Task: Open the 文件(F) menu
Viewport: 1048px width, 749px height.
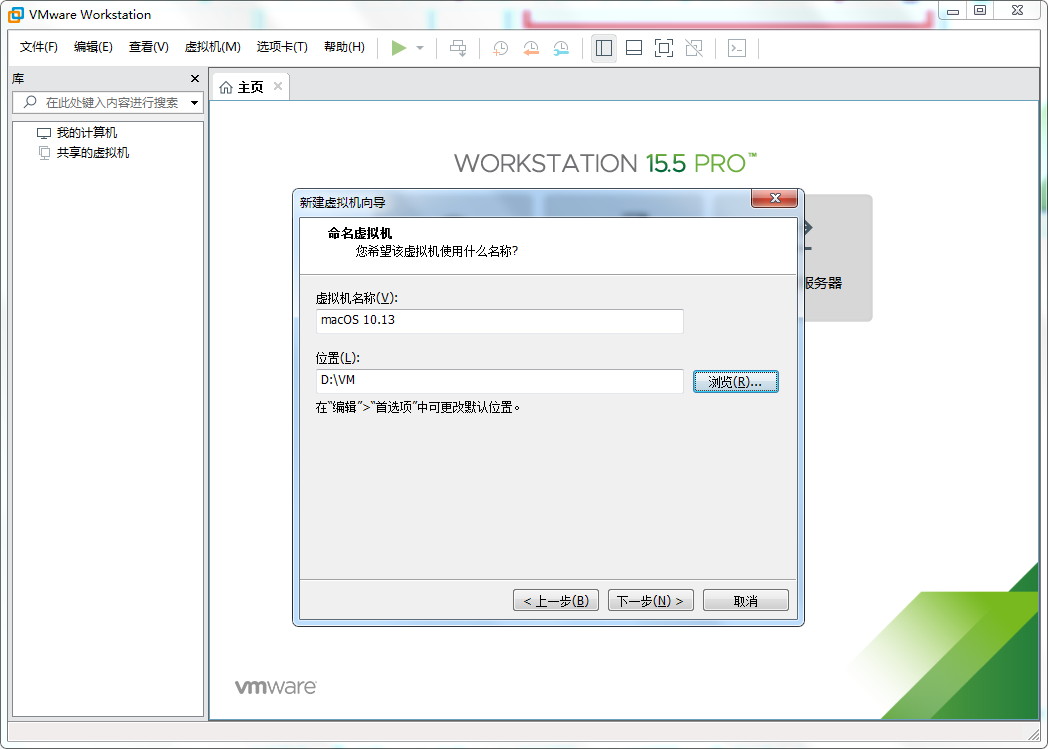Action: pos(39,47)
